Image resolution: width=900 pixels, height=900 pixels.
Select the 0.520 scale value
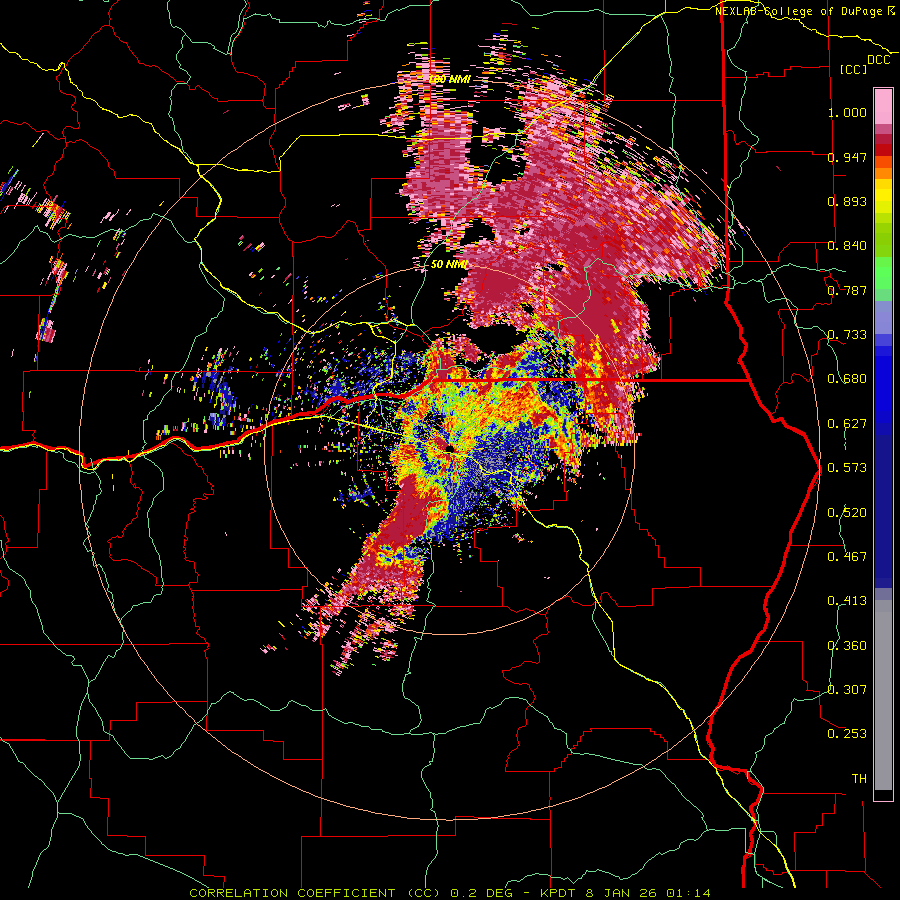(x=847, y=513)
